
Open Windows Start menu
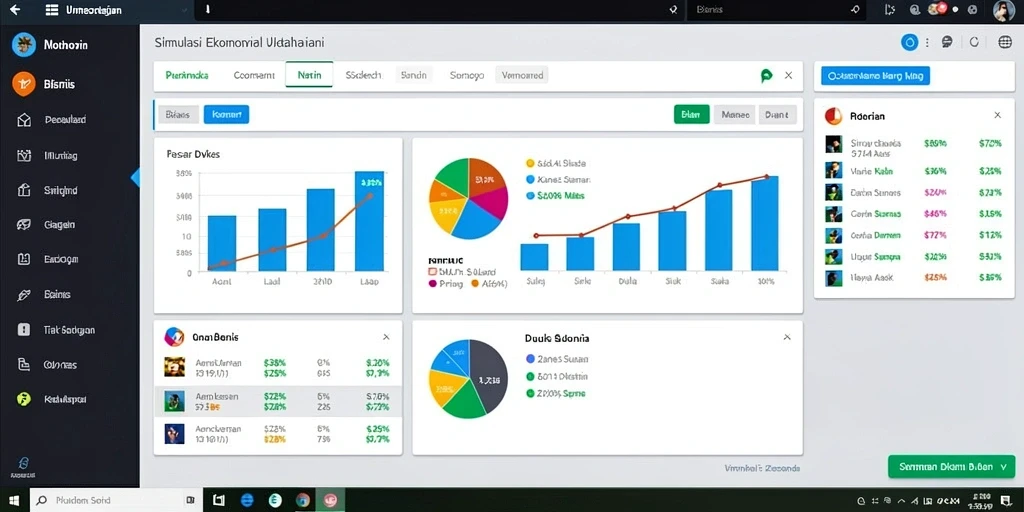point(14,500)
